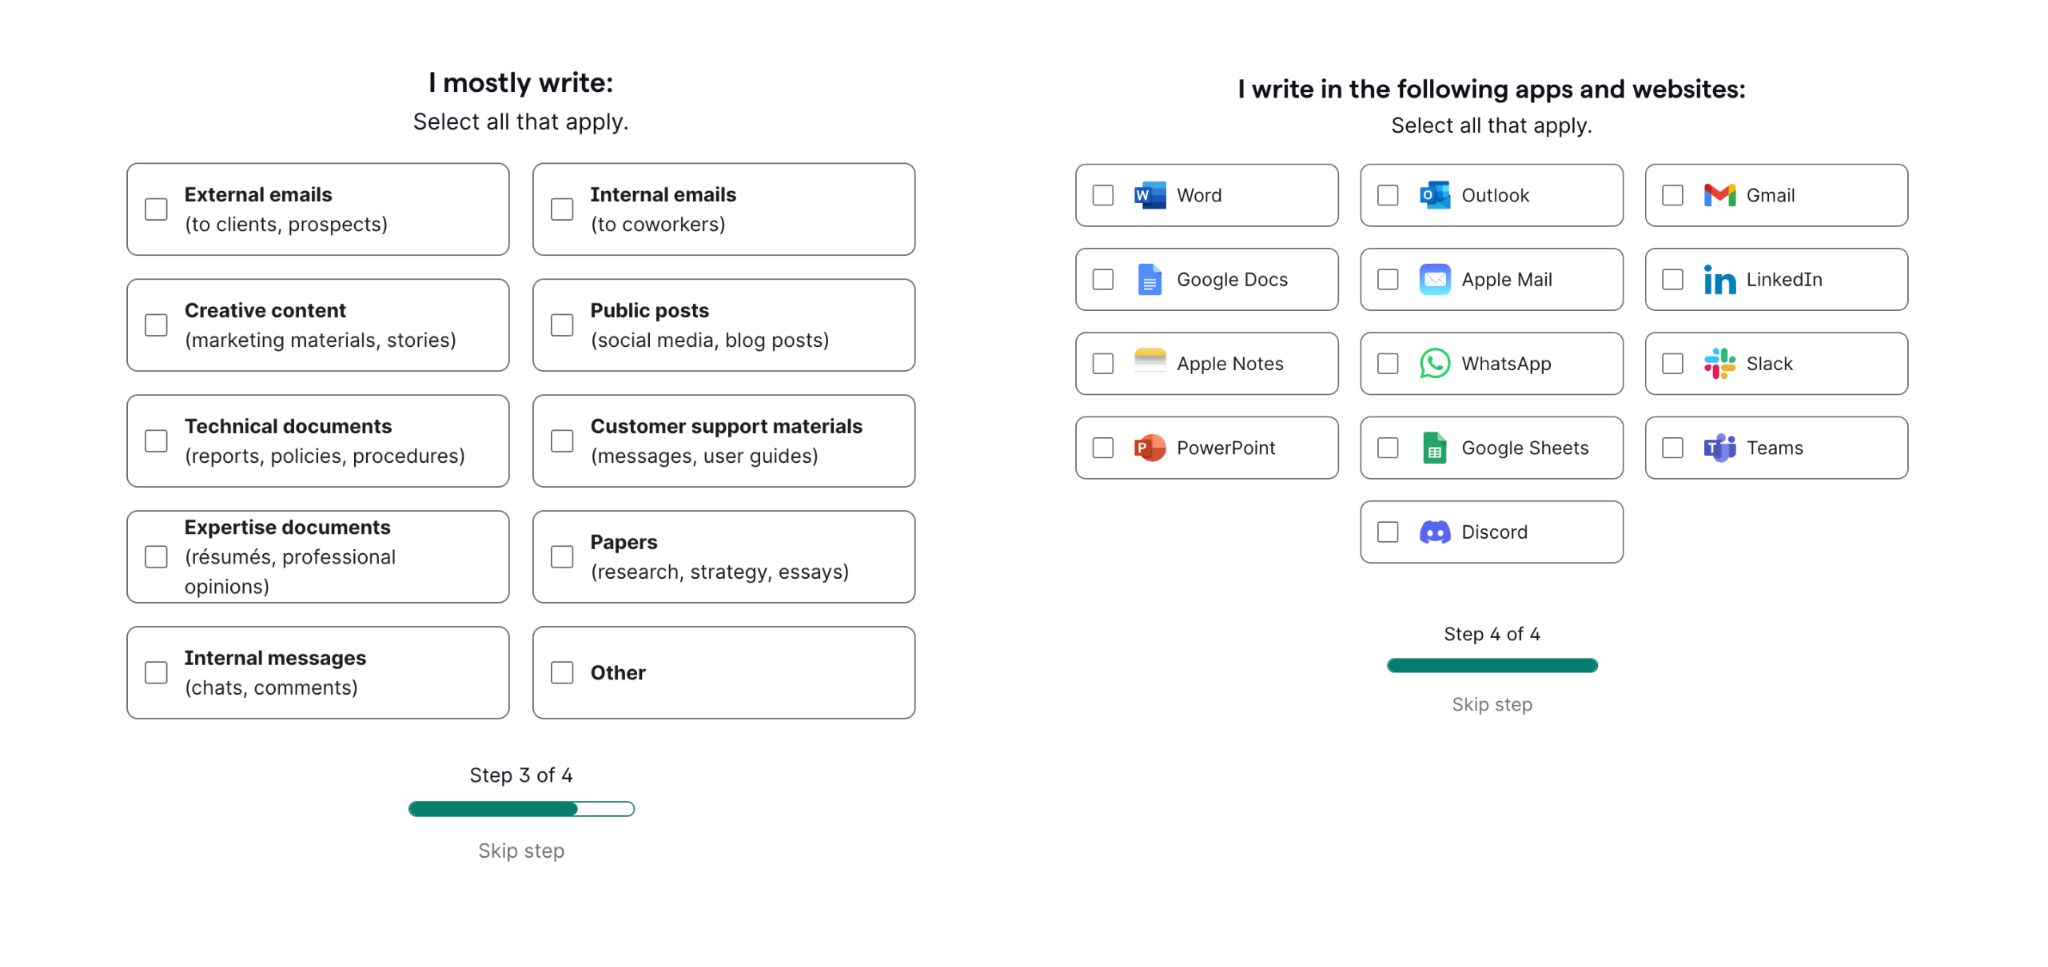The height and width of the screenshot is (967, 2048).
Task: Check the Other checkbox
Action: pos(560,672)
